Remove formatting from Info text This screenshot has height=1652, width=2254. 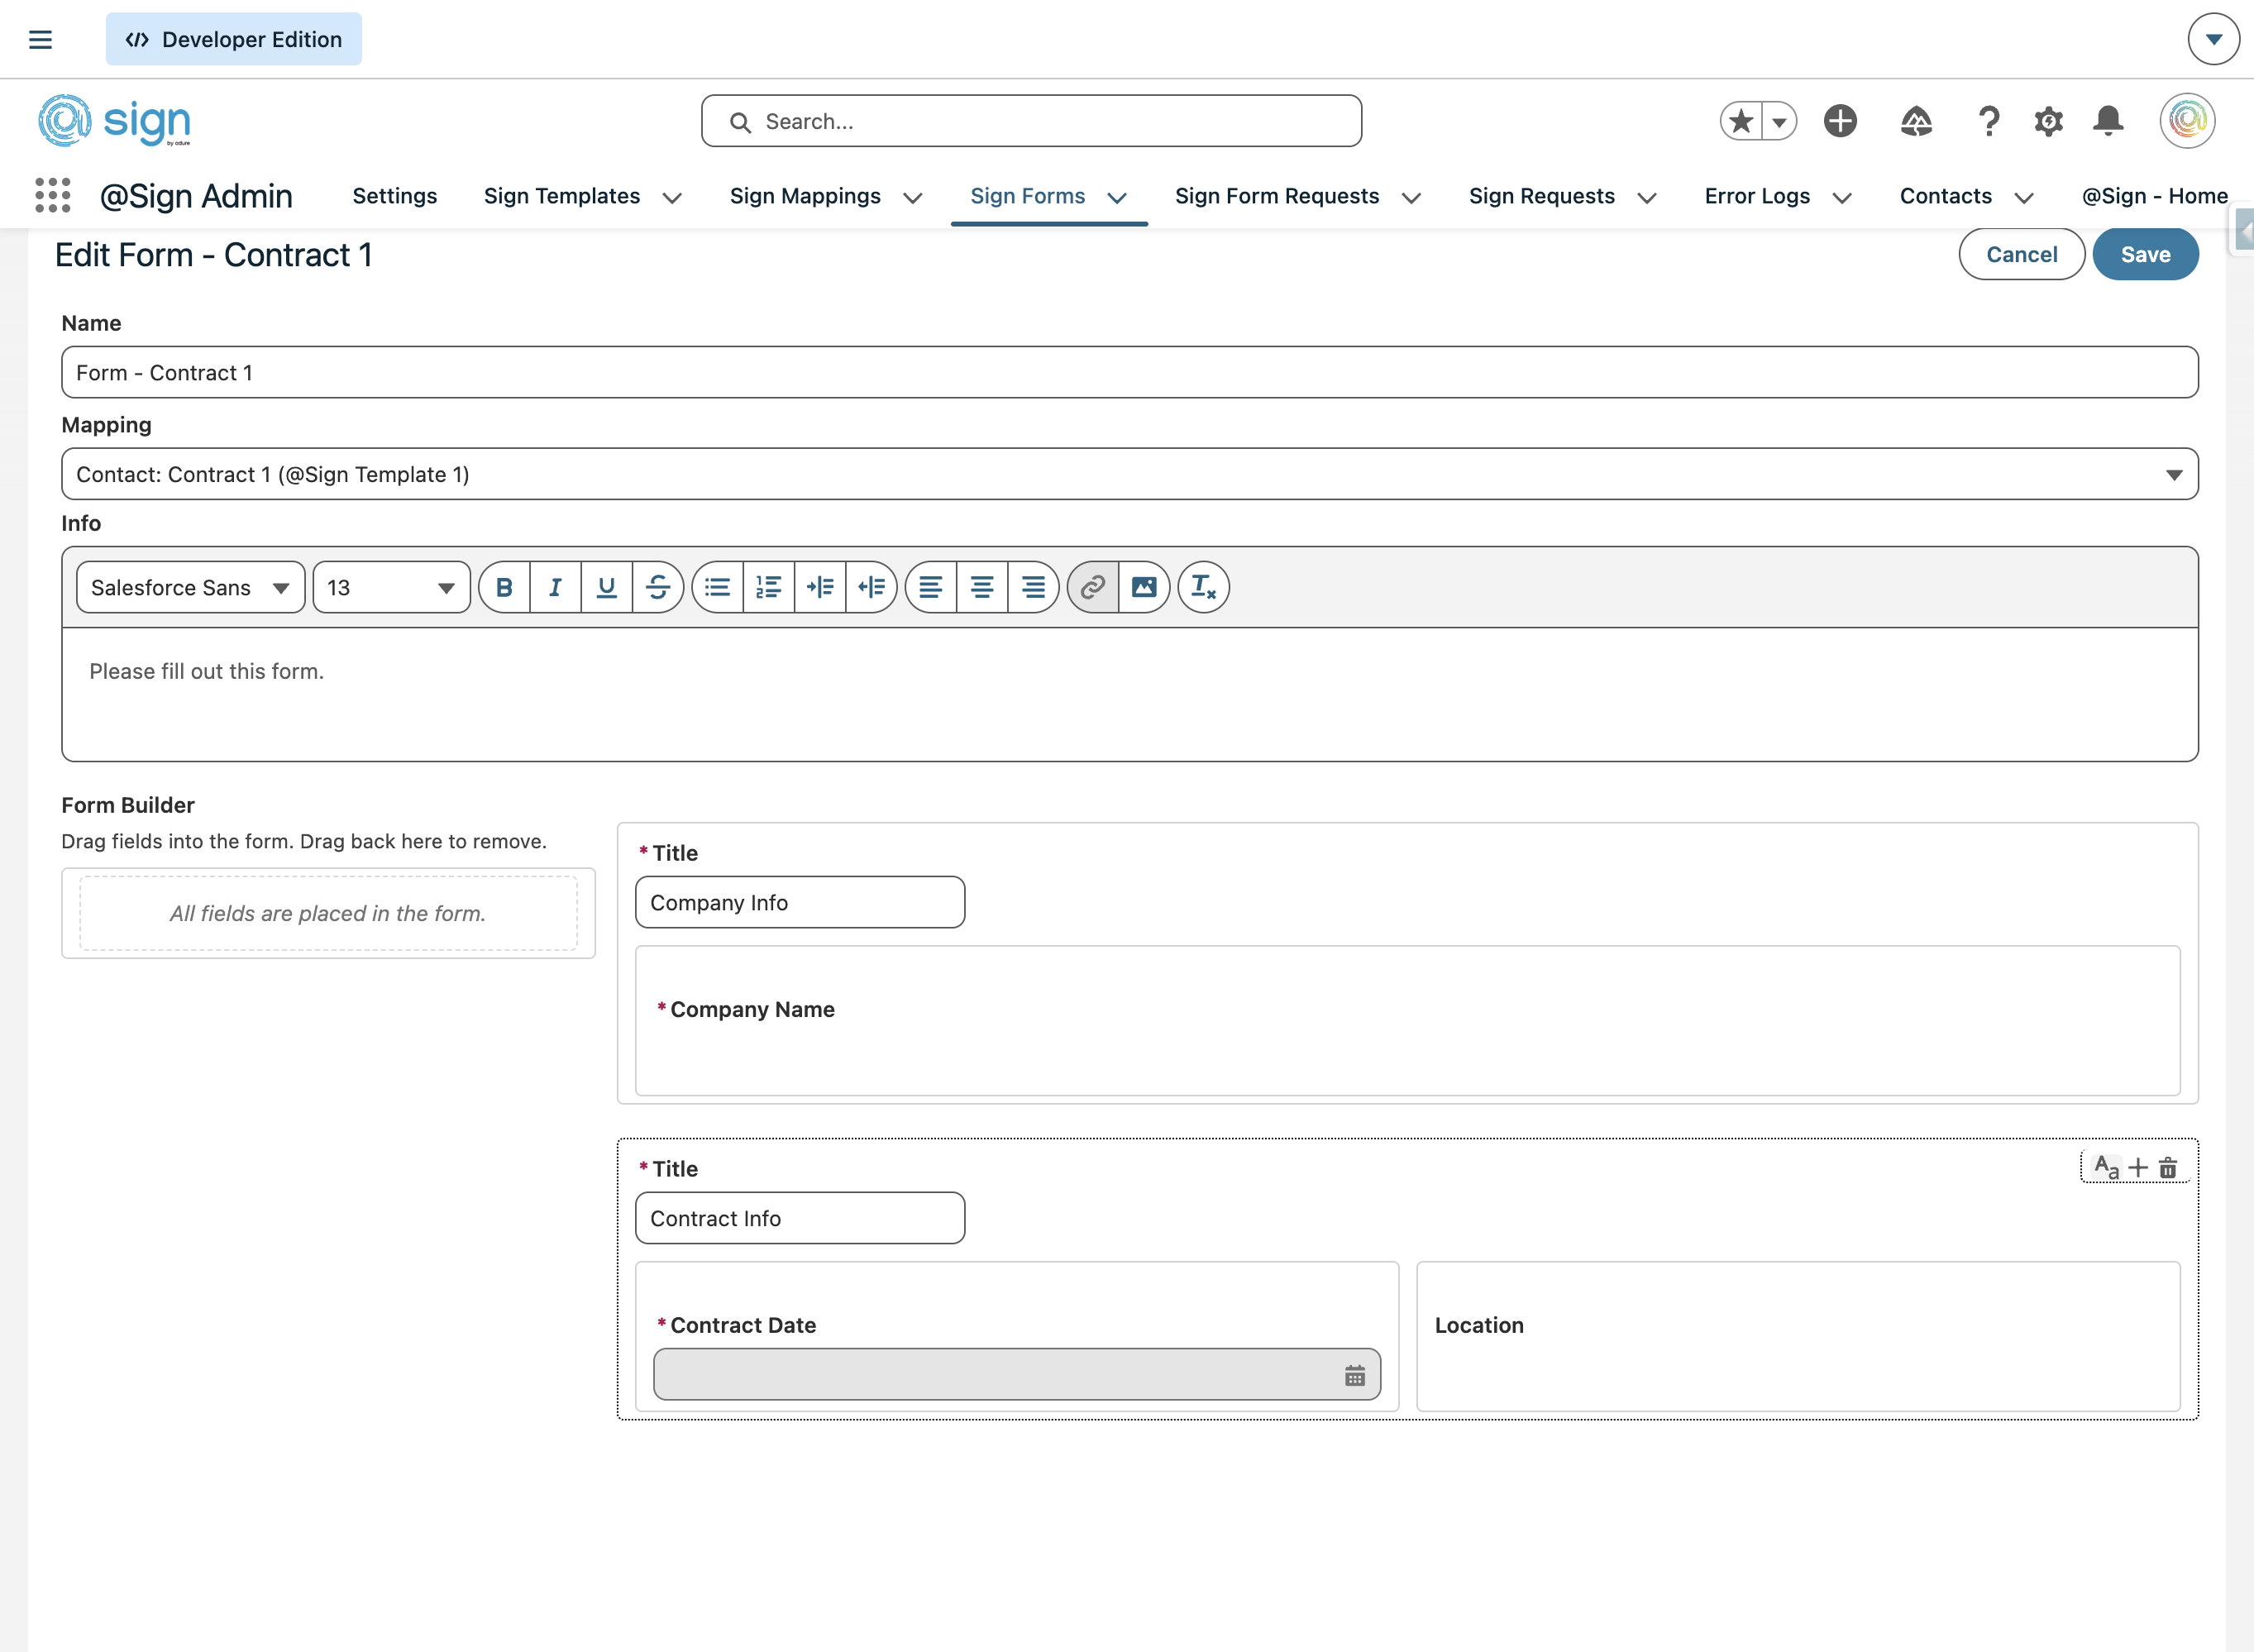click(x=1203, y=588)
